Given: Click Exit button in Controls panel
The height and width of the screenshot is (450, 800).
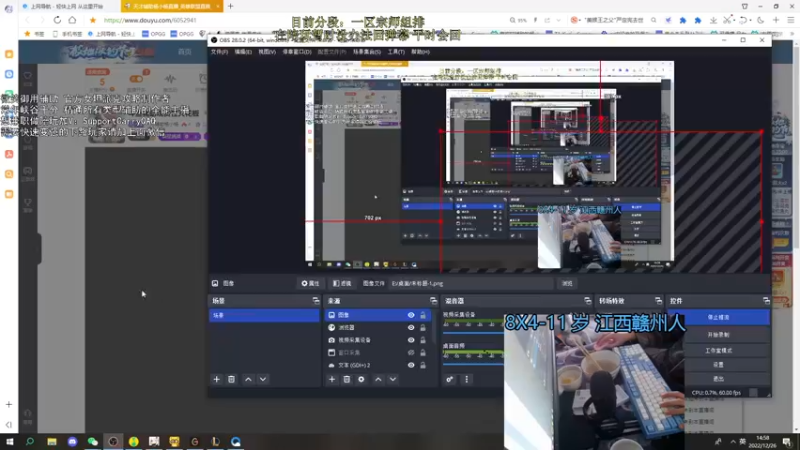Looking at the screenshot, I should [718, 379].
